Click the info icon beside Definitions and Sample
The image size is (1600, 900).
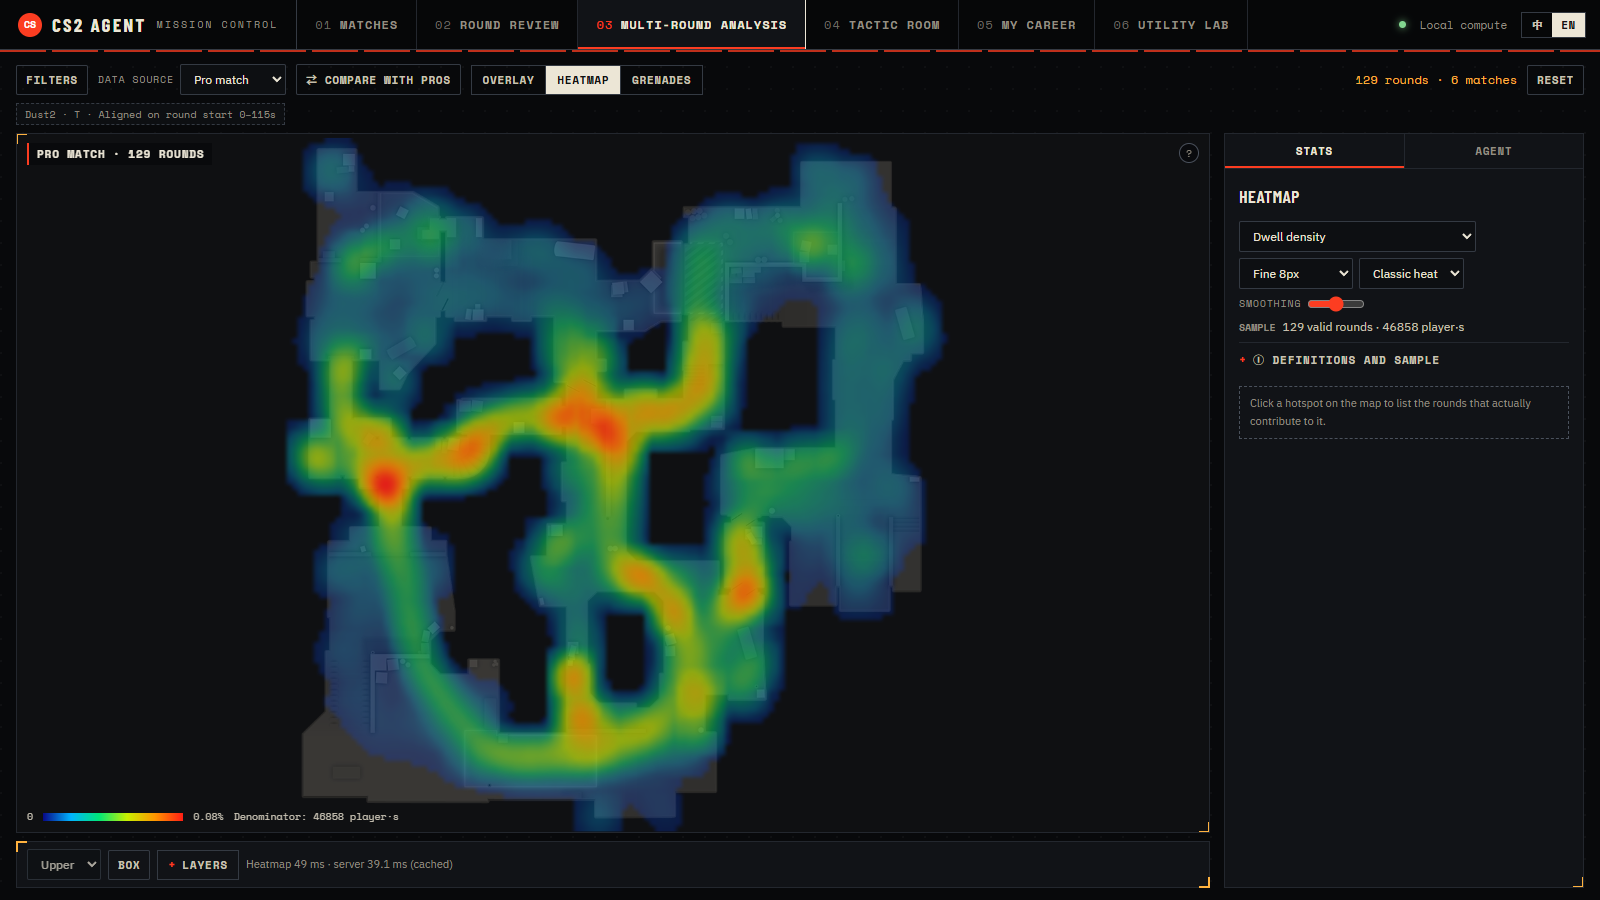tap(1259, 360)
